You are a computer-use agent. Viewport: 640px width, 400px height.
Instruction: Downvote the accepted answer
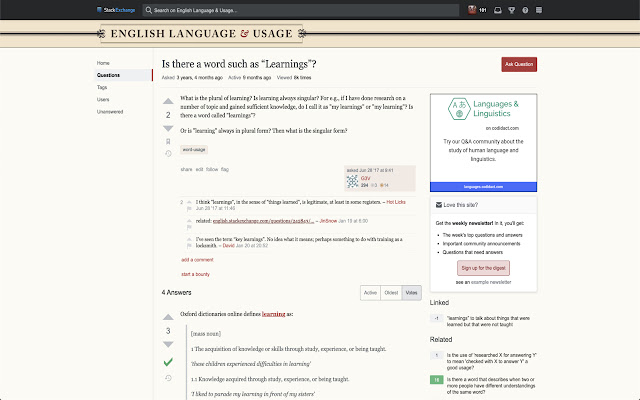[x=168, y=344]
